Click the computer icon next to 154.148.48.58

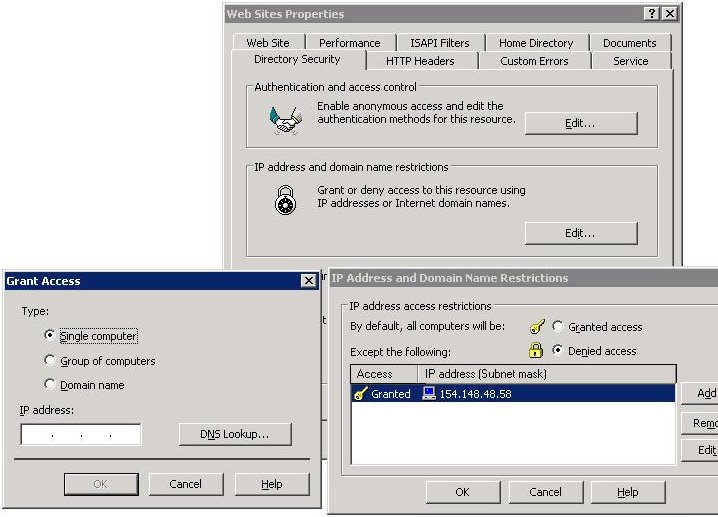tap(429, 394)
